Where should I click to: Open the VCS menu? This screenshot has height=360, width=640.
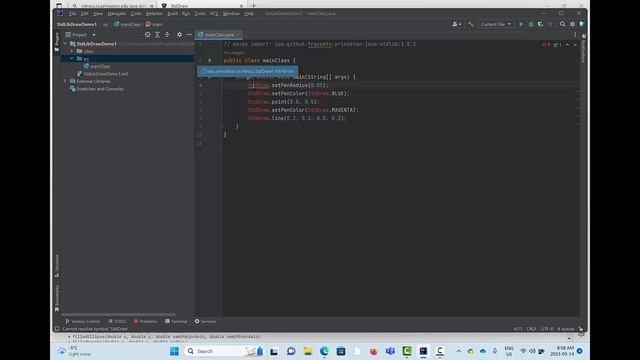(214, 13)
